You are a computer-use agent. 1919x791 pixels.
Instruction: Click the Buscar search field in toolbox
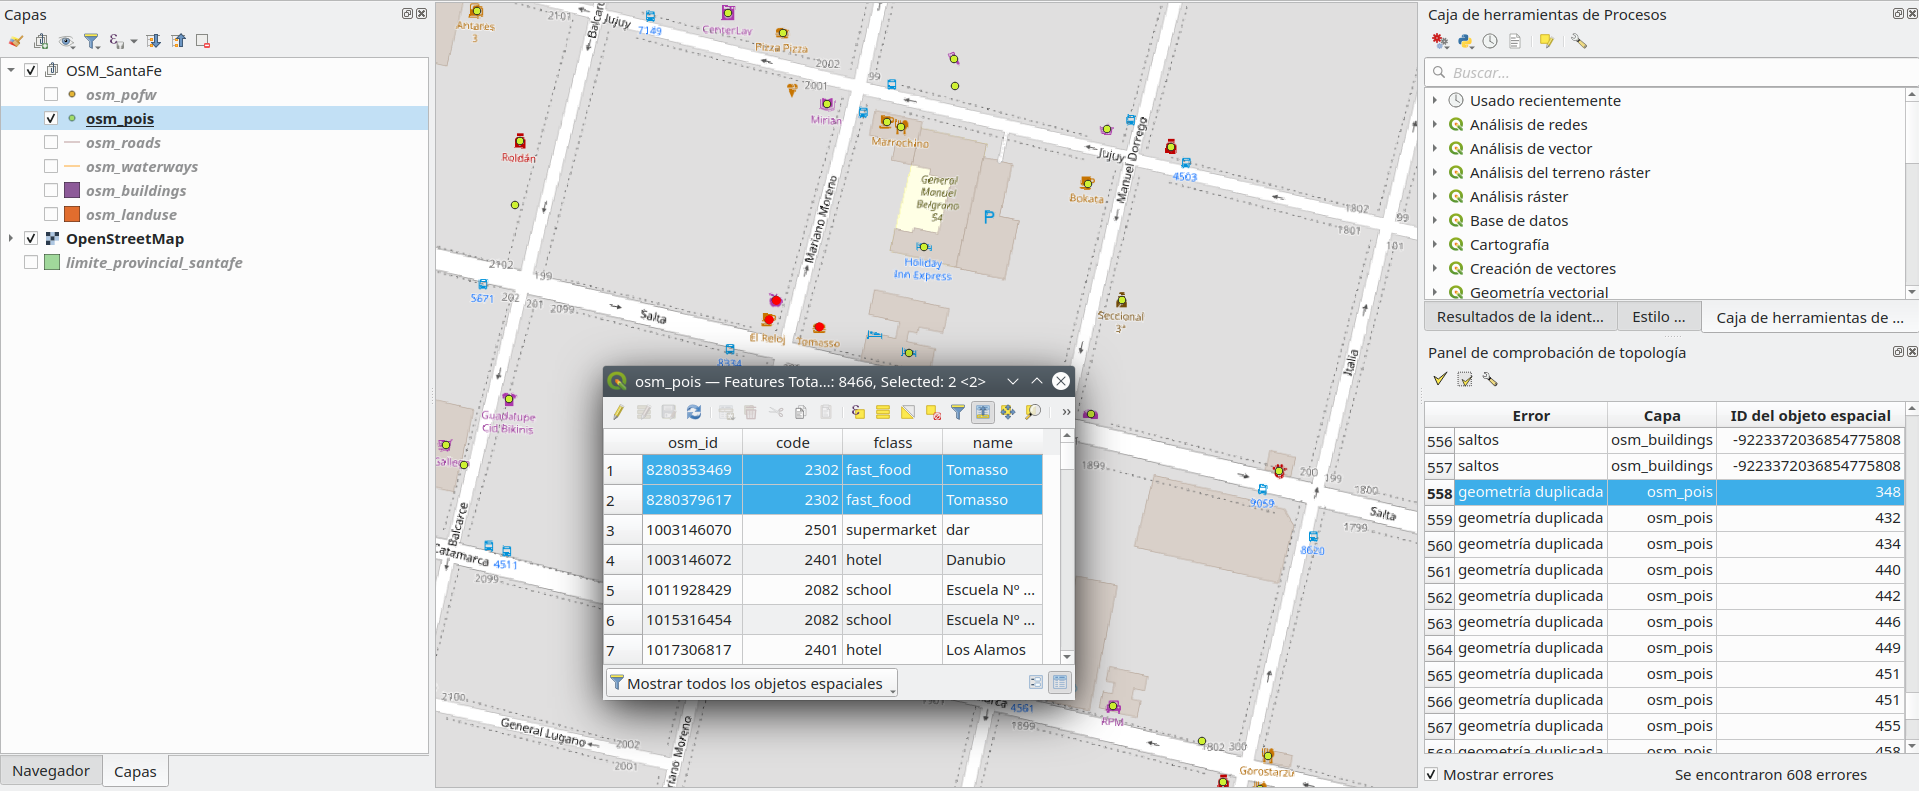click(x=1670, y=72)
